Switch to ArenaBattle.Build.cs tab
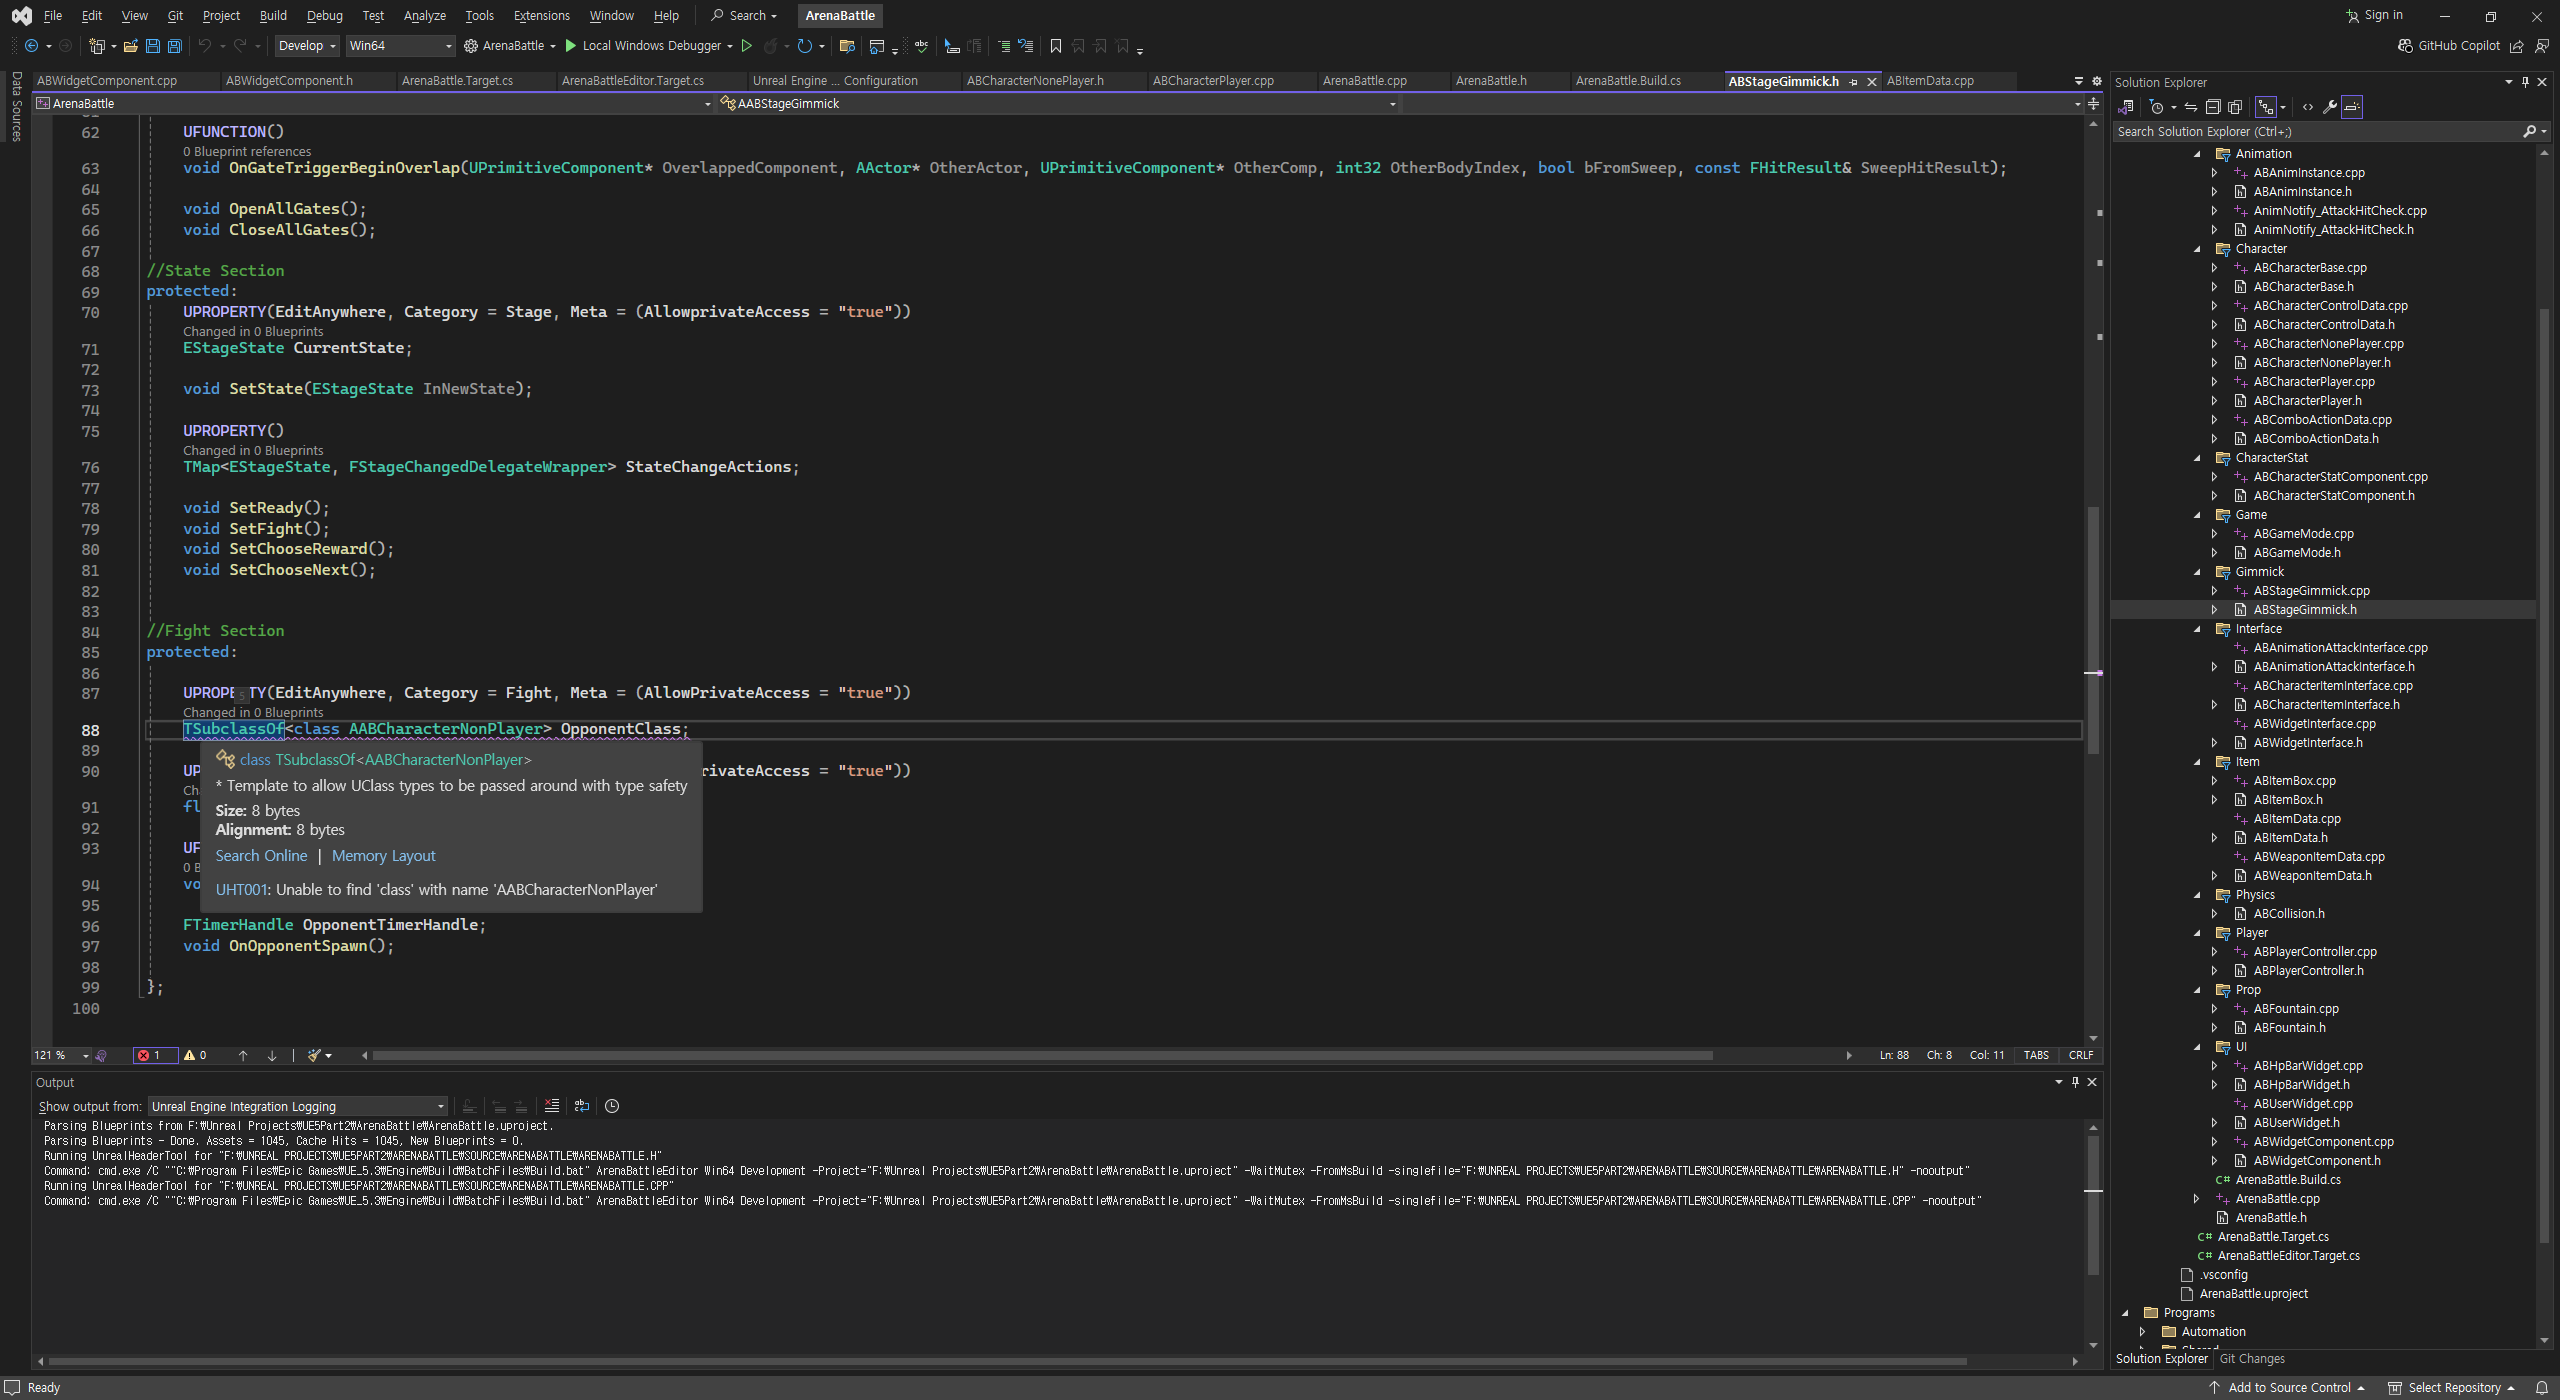Viewport: 2560px width, 1400px height. [1628, 81]
